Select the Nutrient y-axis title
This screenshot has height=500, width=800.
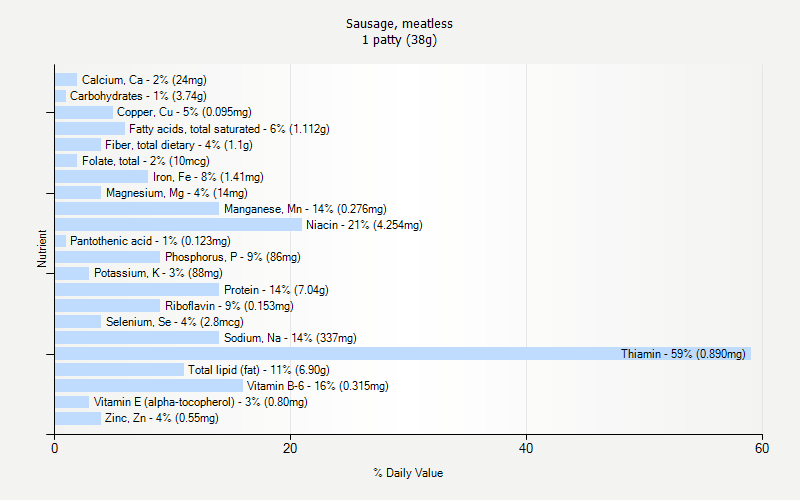[x=42, y=248]
